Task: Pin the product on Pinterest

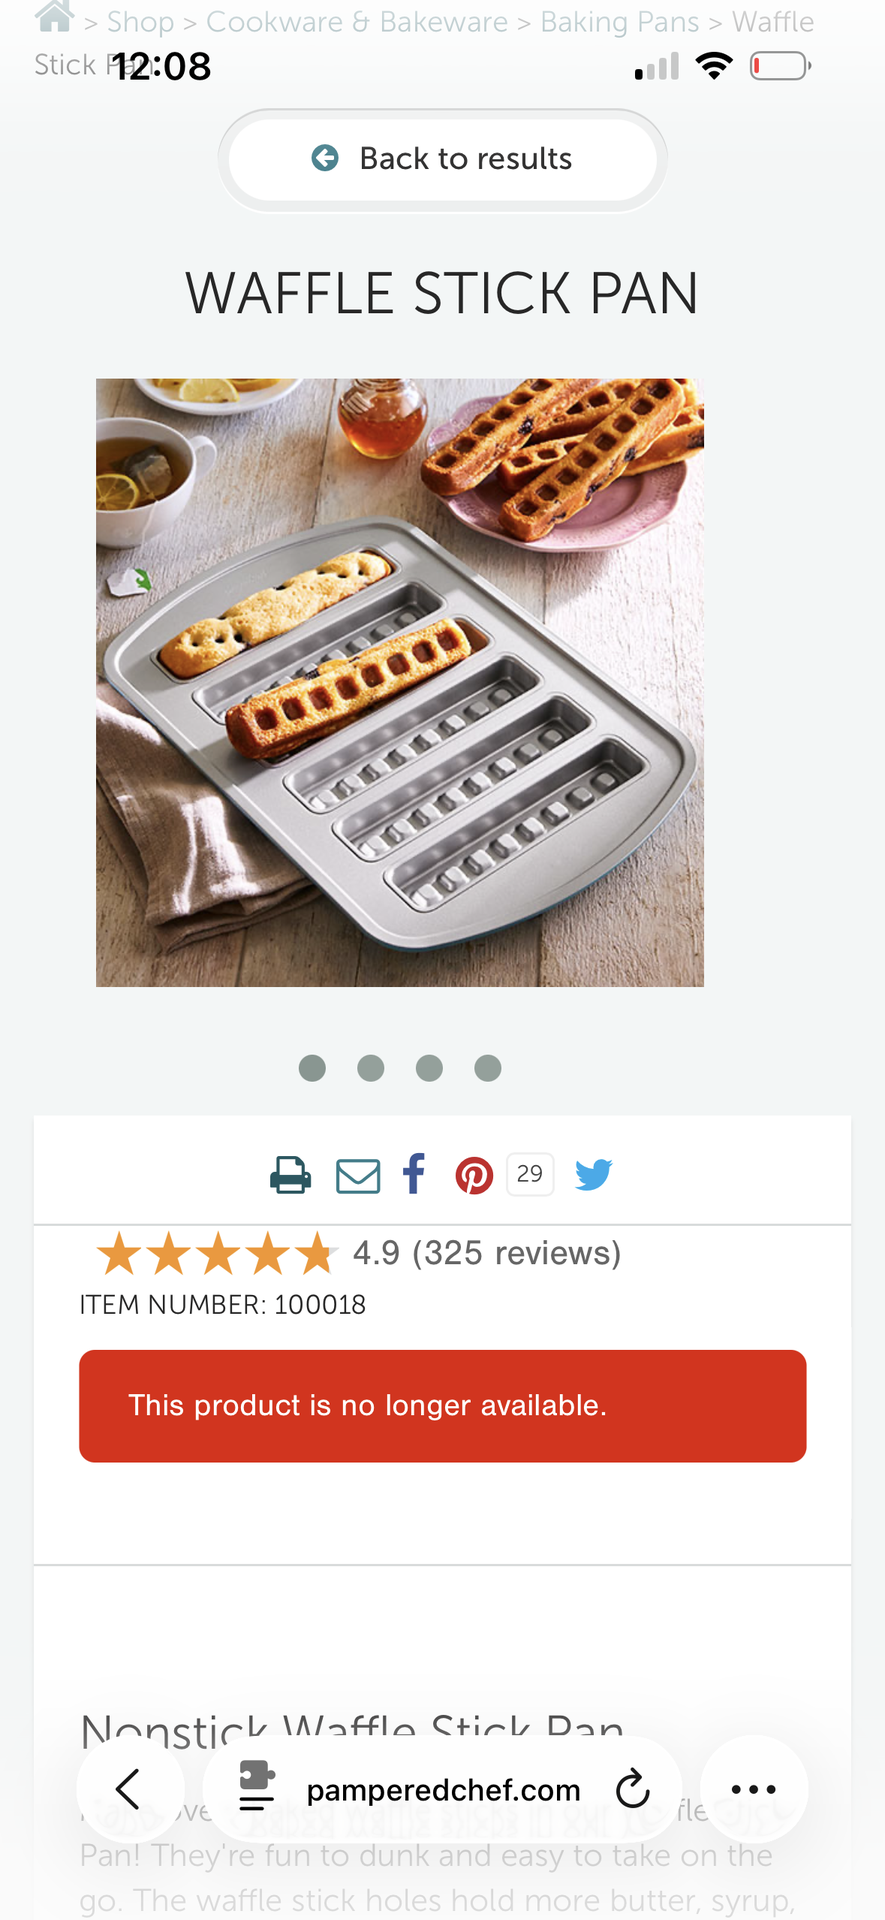Action: pos(474,1176)
